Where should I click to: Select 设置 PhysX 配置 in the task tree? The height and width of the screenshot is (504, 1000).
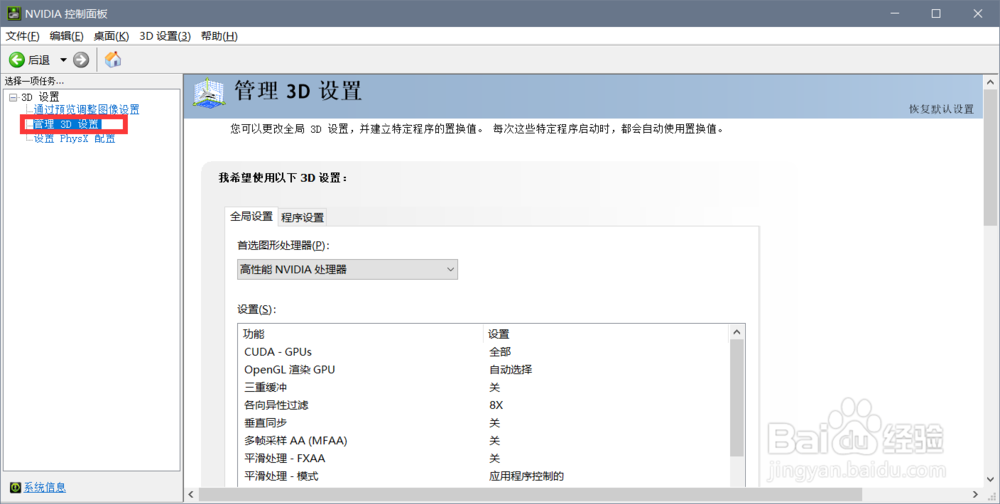tap(75, 138)
